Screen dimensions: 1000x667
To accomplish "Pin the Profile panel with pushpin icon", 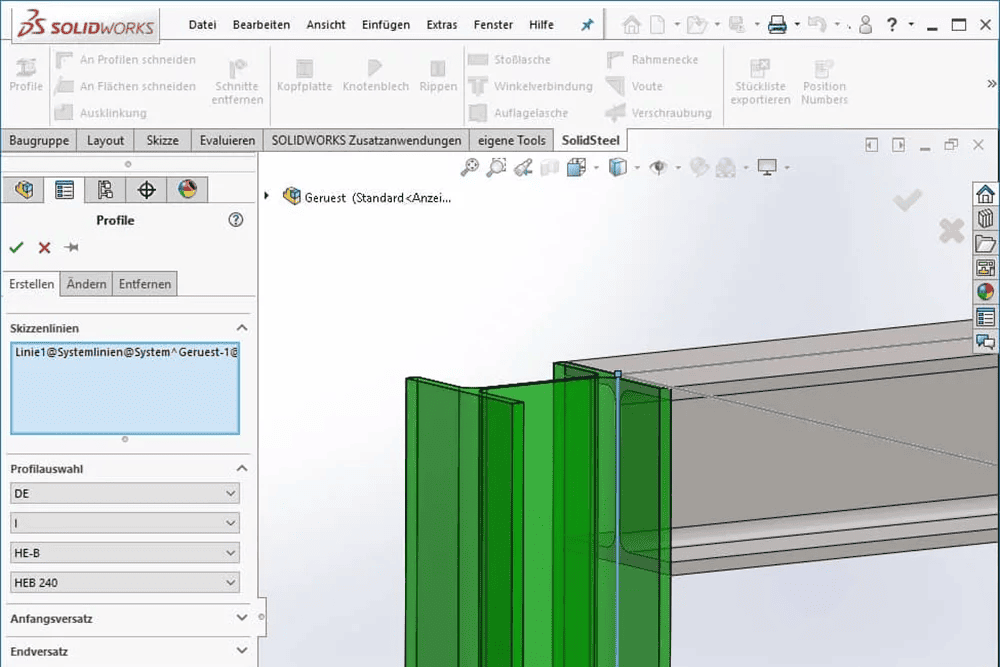I will coord(71,248).
